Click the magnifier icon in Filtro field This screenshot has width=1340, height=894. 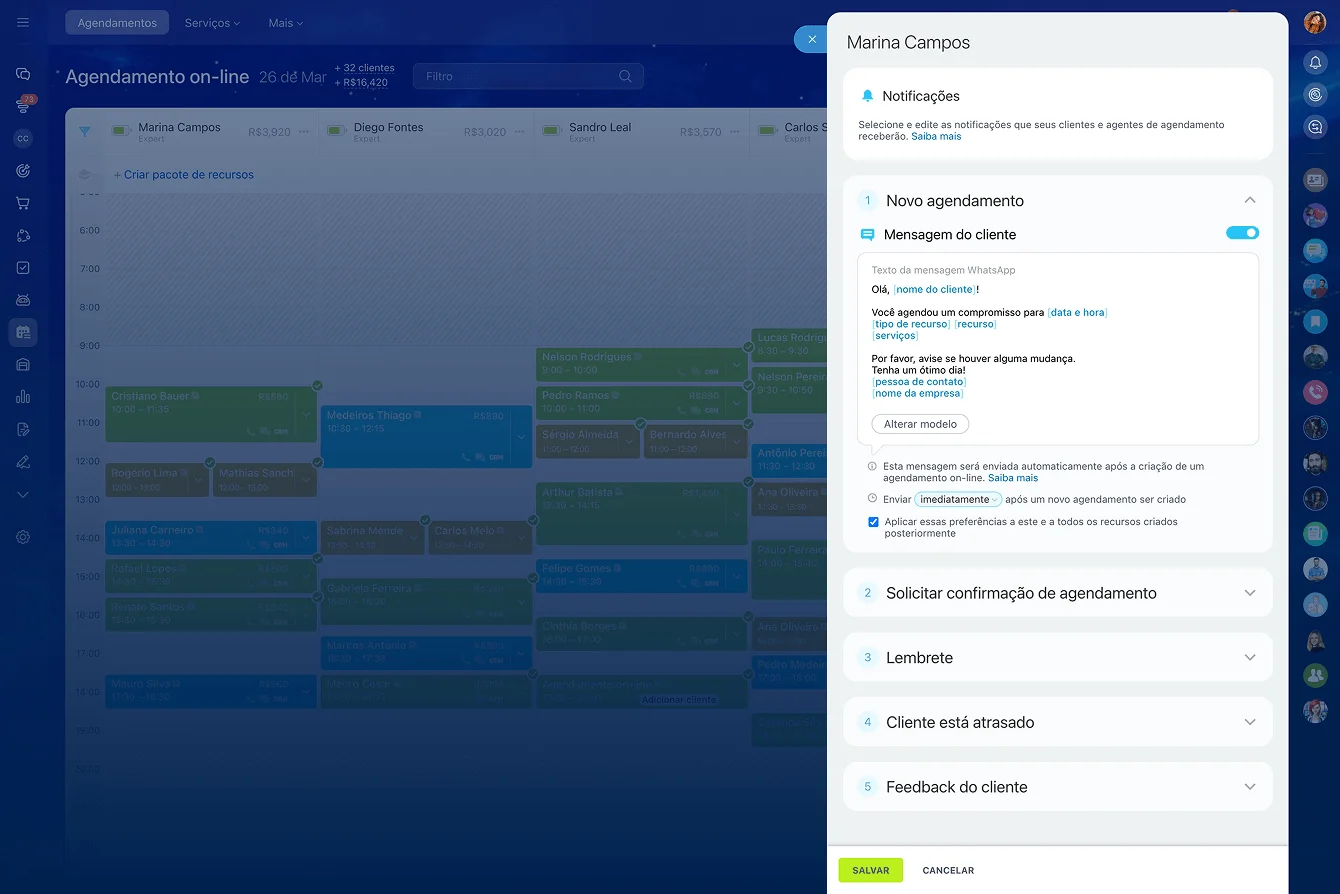tap(625, 76)
